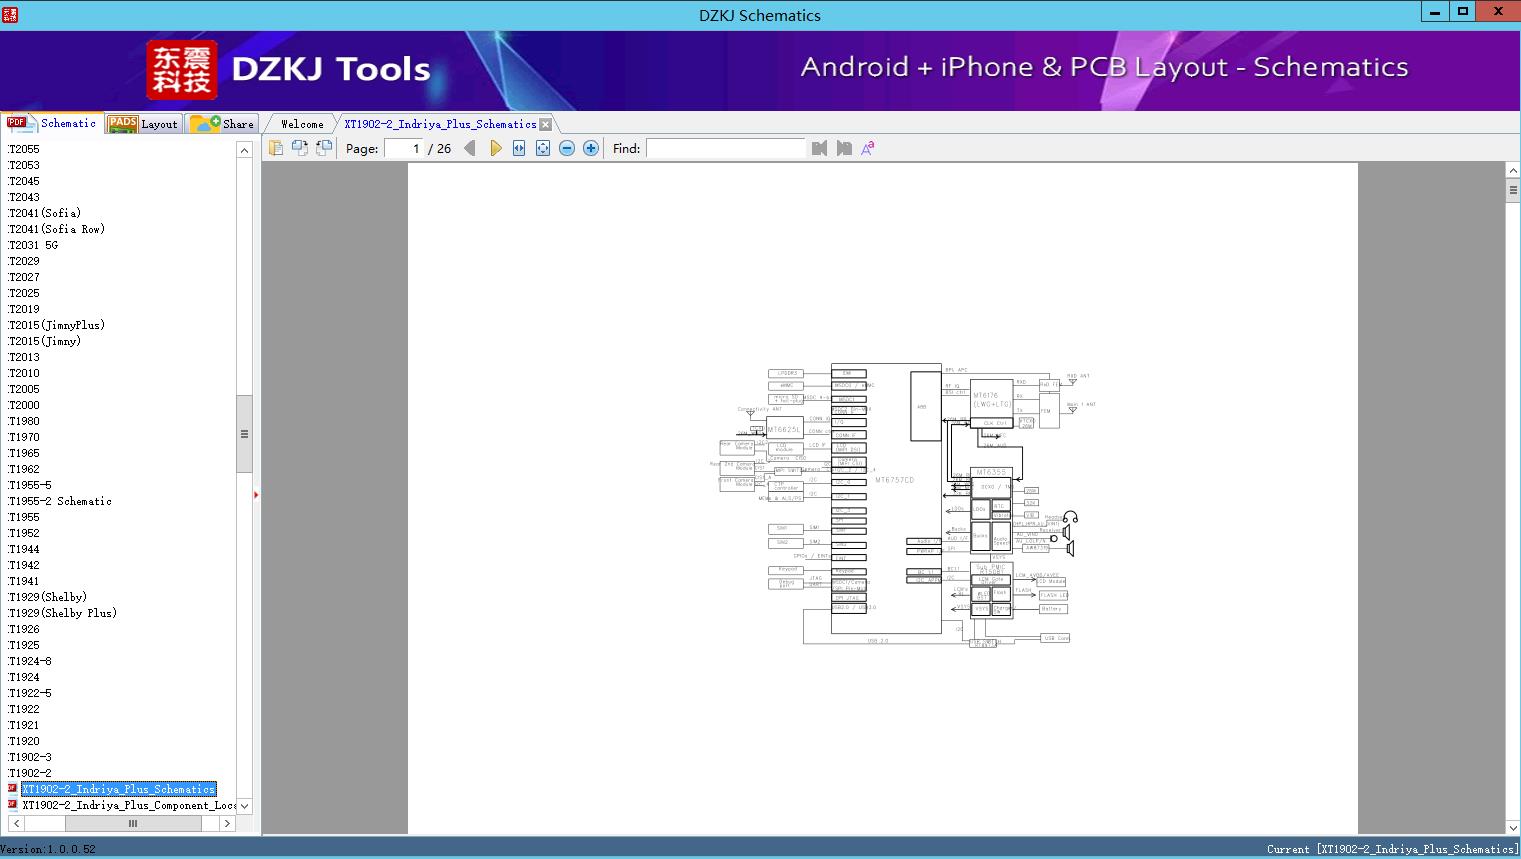Click inside the Find search field

tap(725, 148)
